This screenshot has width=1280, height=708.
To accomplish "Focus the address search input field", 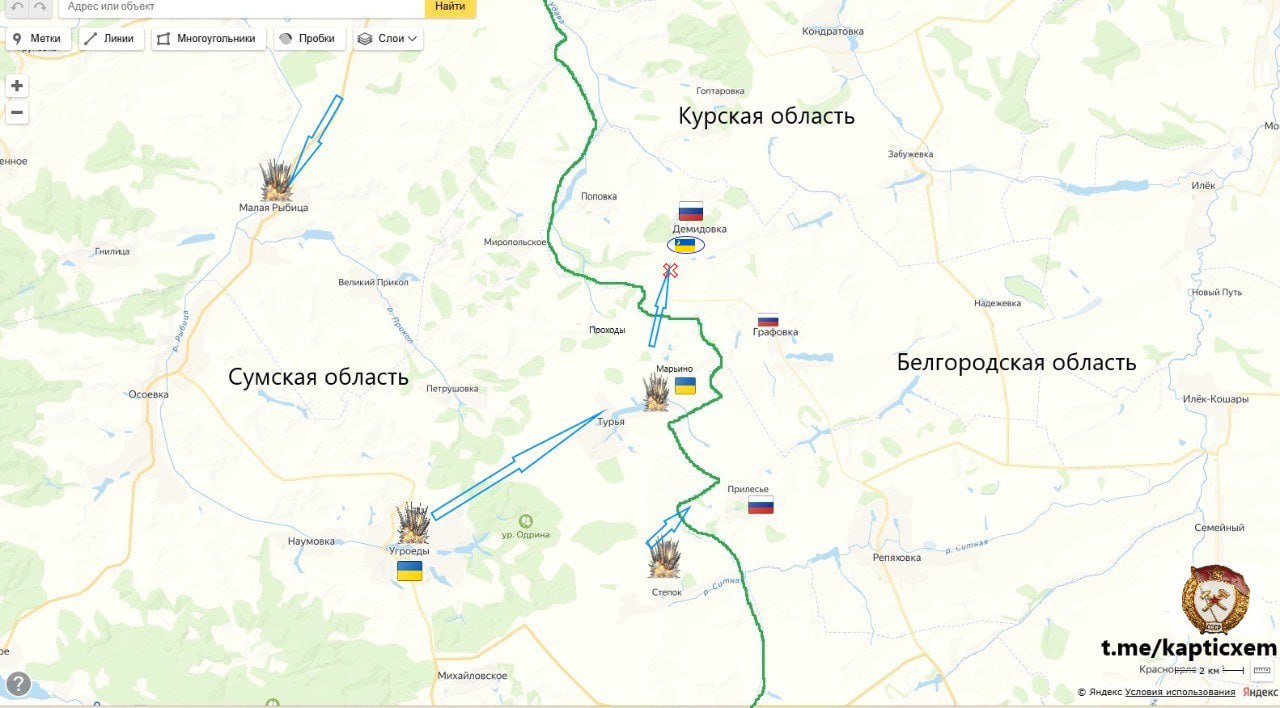I will click(242, 7).
